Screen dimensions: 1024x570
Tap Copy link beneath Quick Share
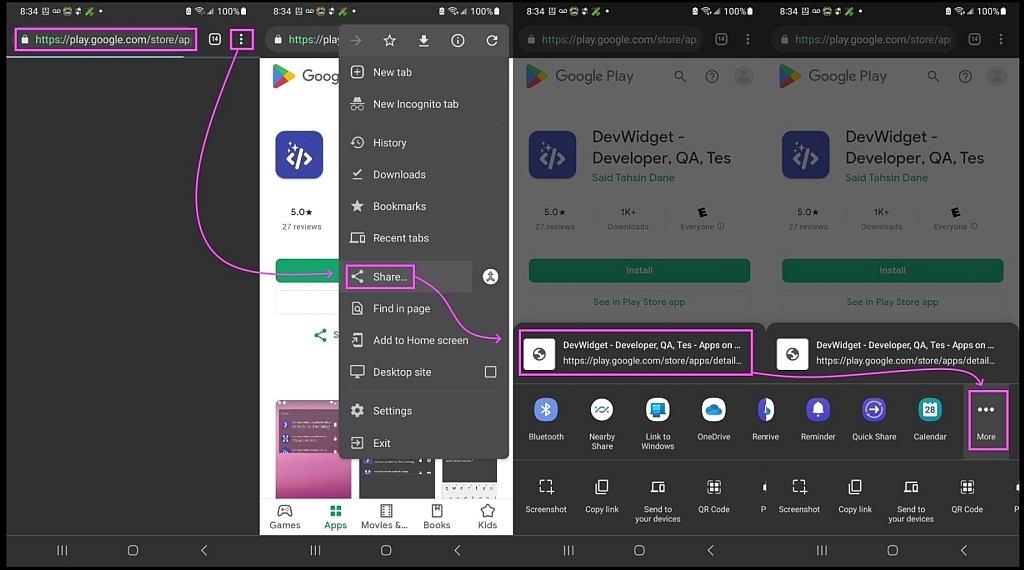click(855, 496)
